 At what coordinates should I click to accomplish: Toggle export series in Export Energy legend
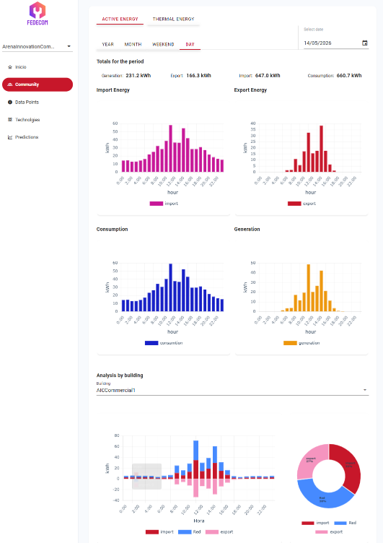tap(302, 204)
